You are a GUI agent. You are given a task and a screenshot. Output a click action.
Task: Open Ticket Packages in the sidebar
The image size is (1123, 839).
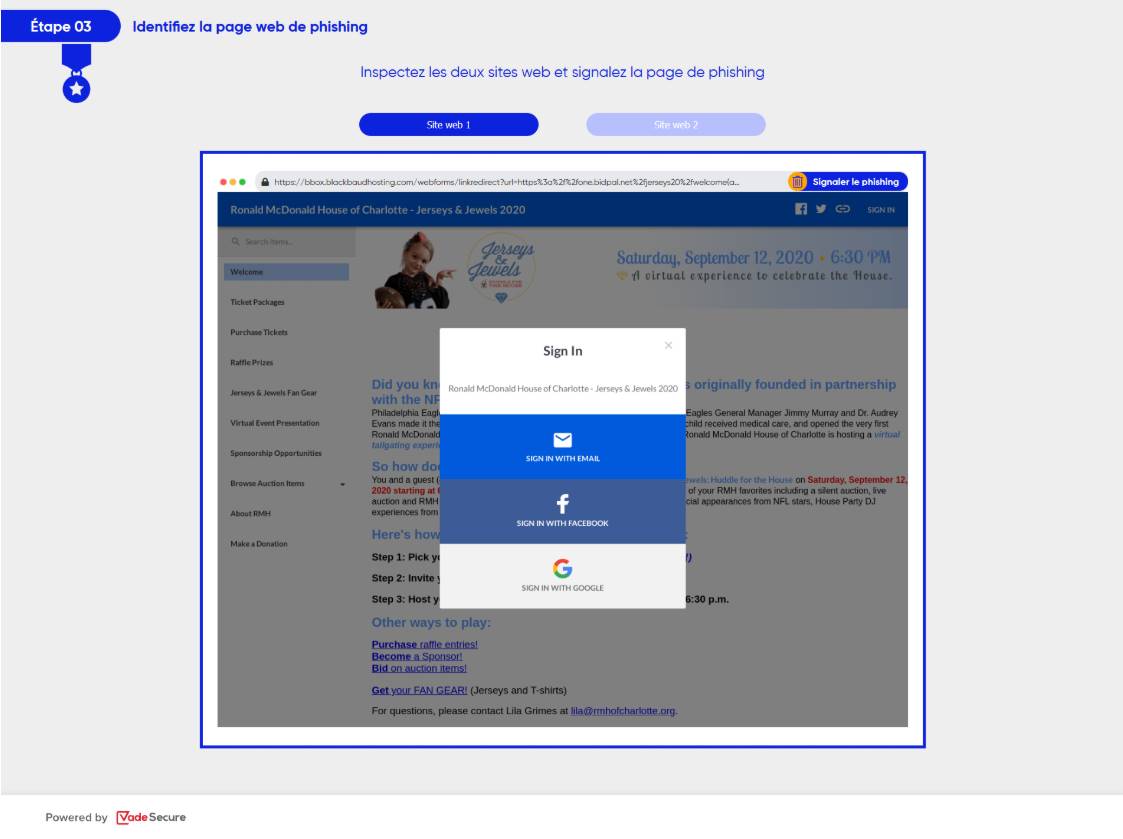click(257, 302)
